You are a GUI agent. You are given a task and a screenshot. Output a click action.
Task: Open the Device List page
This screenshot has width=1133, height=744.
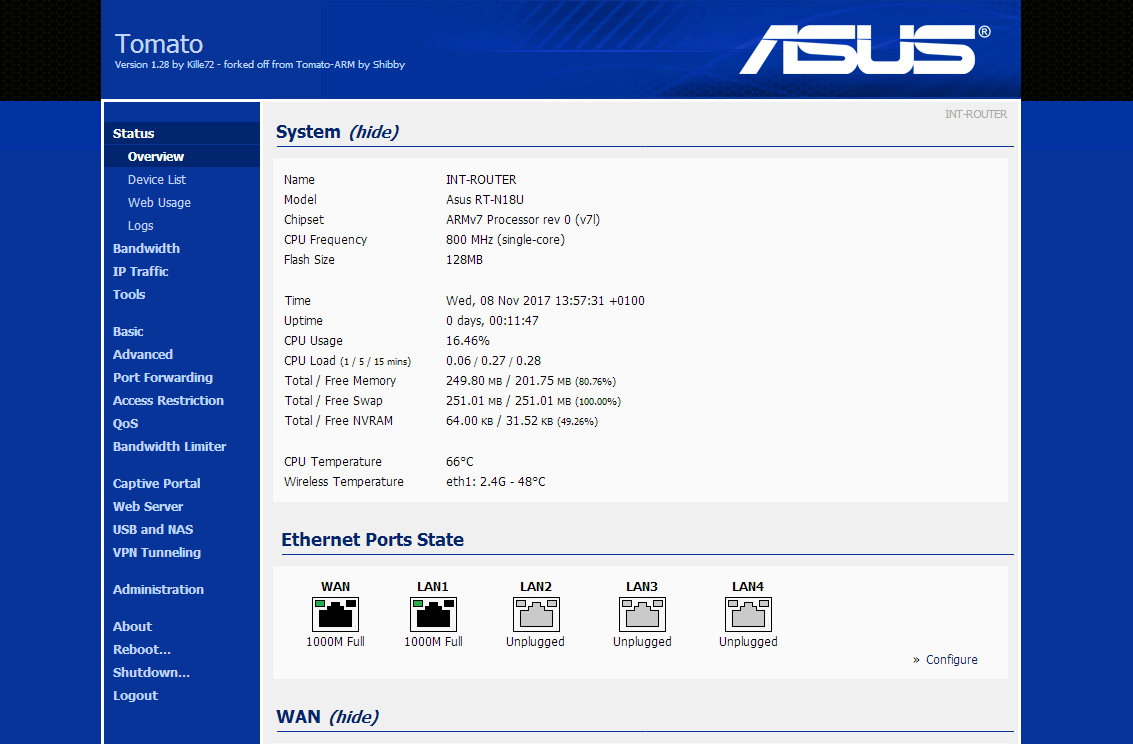point(157,180)
